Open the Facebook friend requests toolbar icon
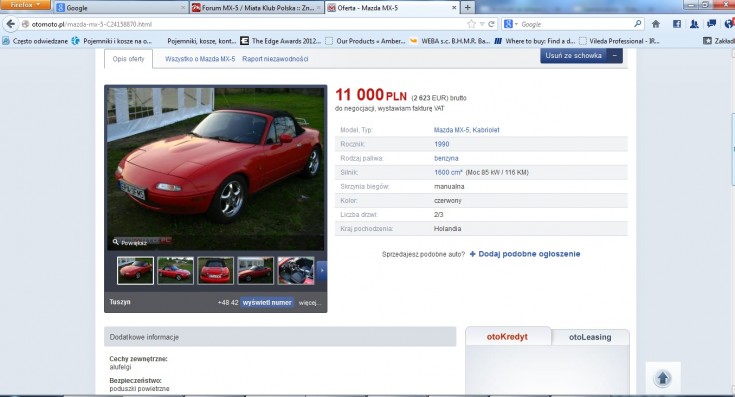The width and height of the screenshot is (735, 397). click(694, 24)
